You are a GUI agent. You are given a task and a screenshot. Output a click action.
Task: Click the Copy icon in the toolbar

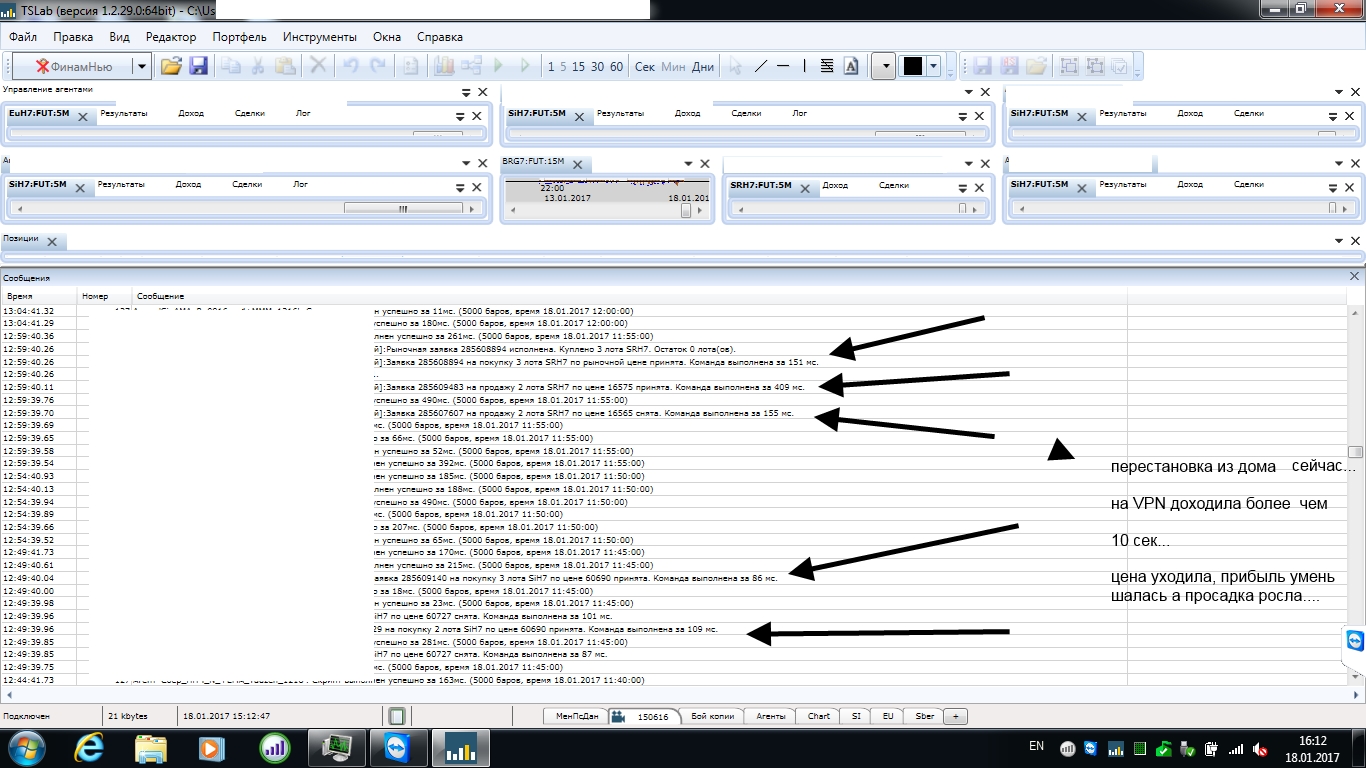point(231,66)
